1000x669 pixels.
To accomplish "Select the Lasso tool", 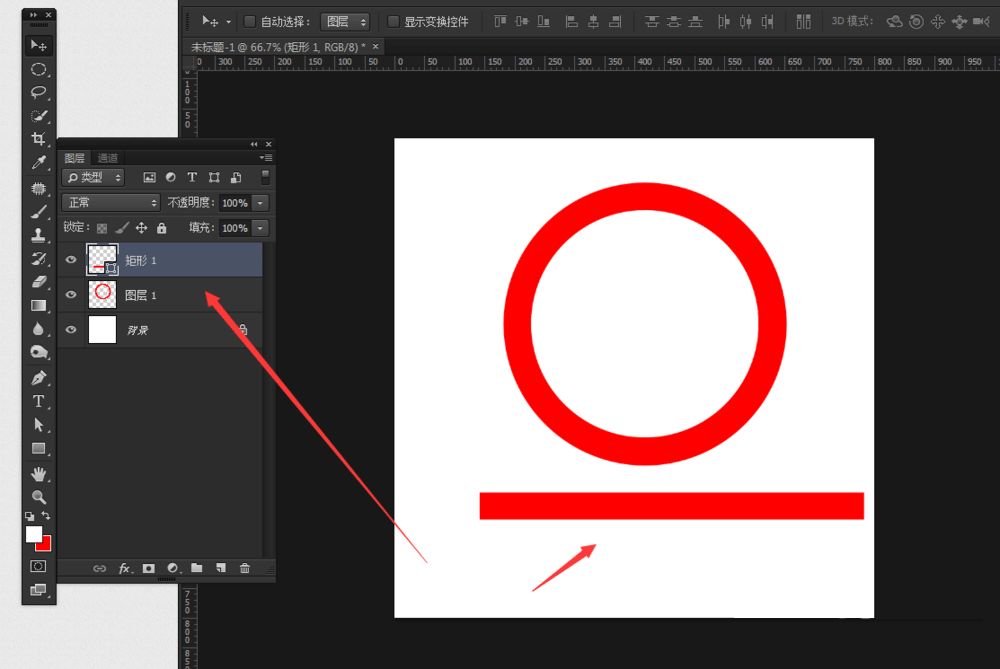I will click(x=38, y=92).
